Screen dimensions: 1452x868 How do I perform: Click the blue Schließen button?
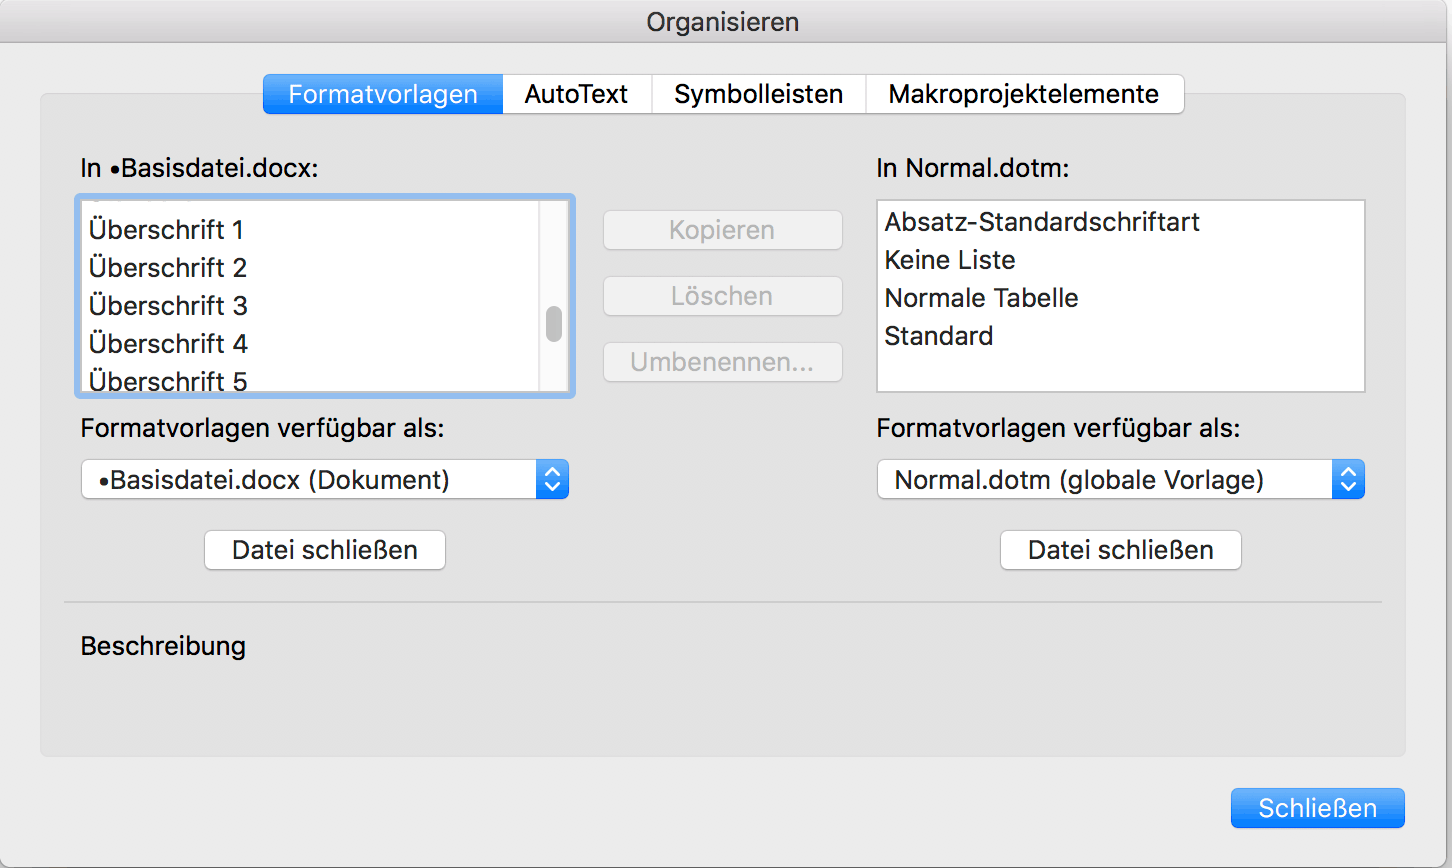click(1318, 808)
